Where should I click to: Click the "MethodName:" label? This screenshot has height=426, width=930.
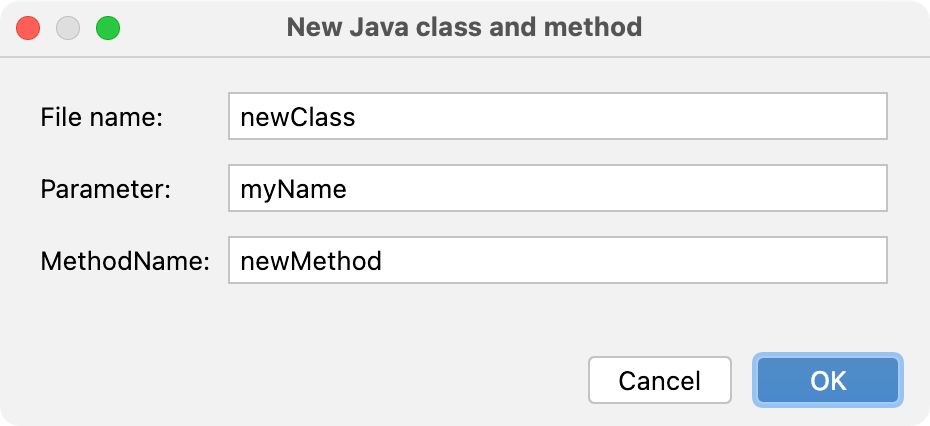pyautogui.click(x=125, y=261)
